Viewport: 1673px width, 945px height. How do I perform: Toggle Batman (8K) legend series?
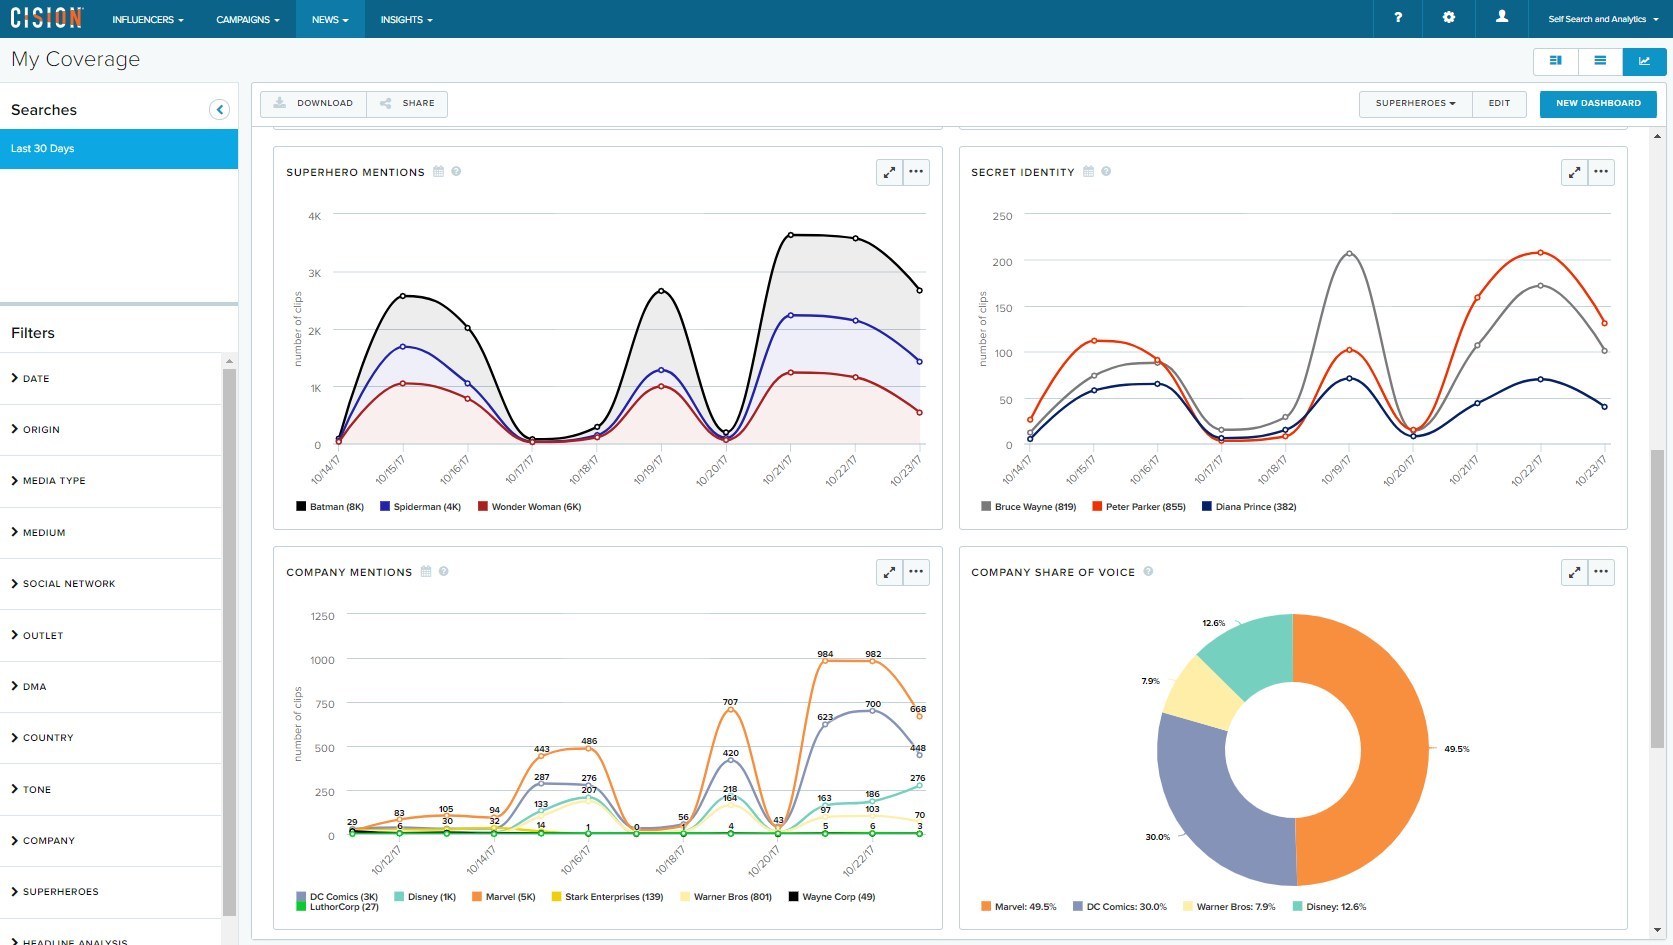point(330,507)
